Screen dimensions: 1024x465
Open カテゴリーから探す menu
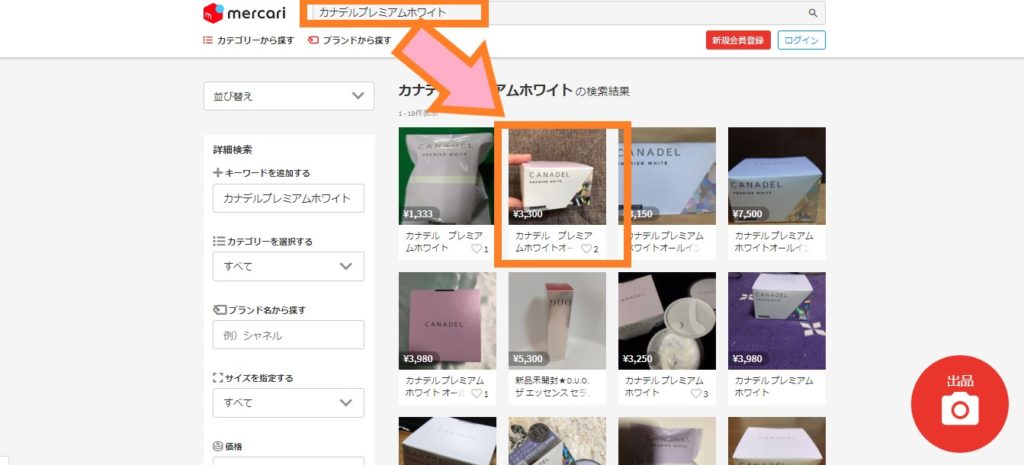click(x=249, y=40)
